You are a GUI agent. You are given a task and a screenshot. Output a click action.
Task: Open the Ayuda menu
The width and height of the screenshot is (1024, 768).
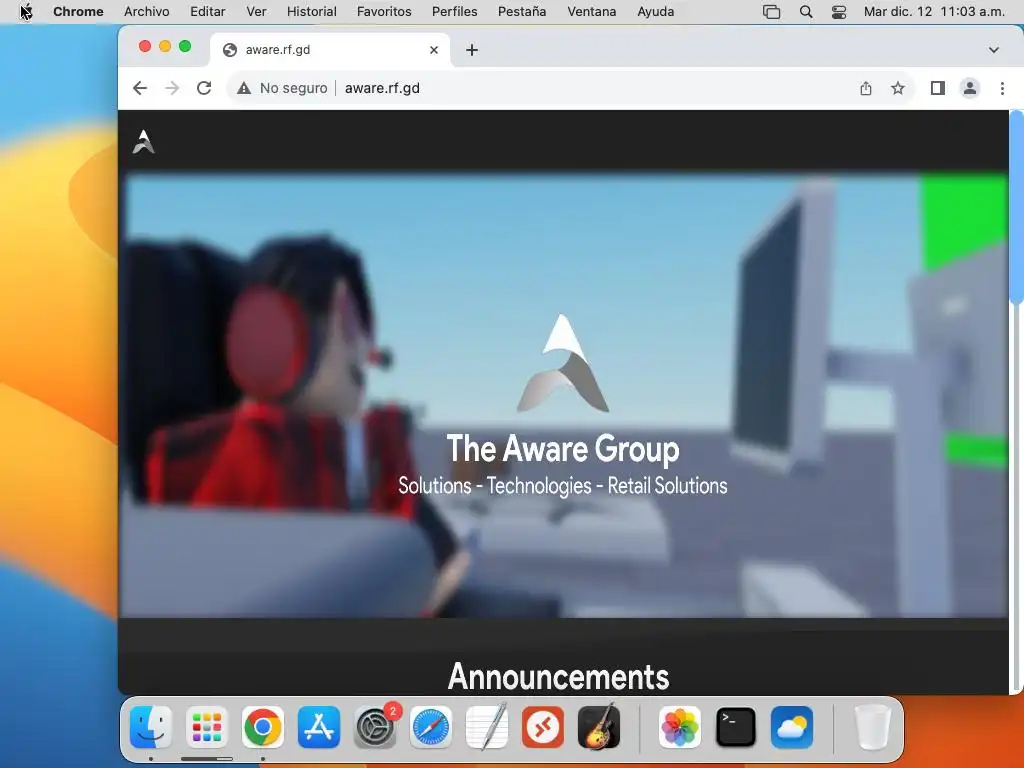pyautogui.click(x=655, y=12)
